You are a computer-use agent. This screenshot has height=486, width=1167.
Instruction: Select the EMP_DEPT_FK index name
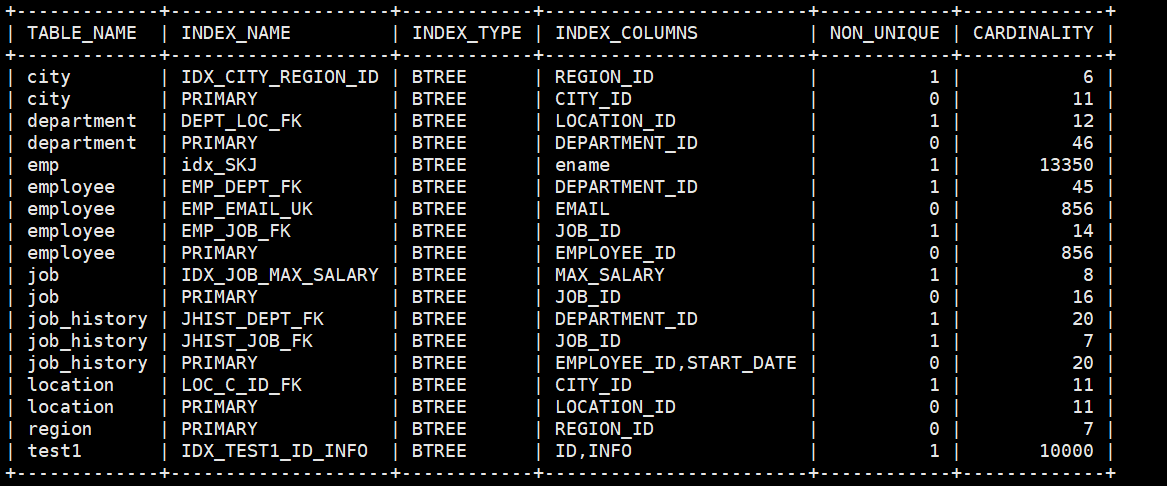coord(242,187)
